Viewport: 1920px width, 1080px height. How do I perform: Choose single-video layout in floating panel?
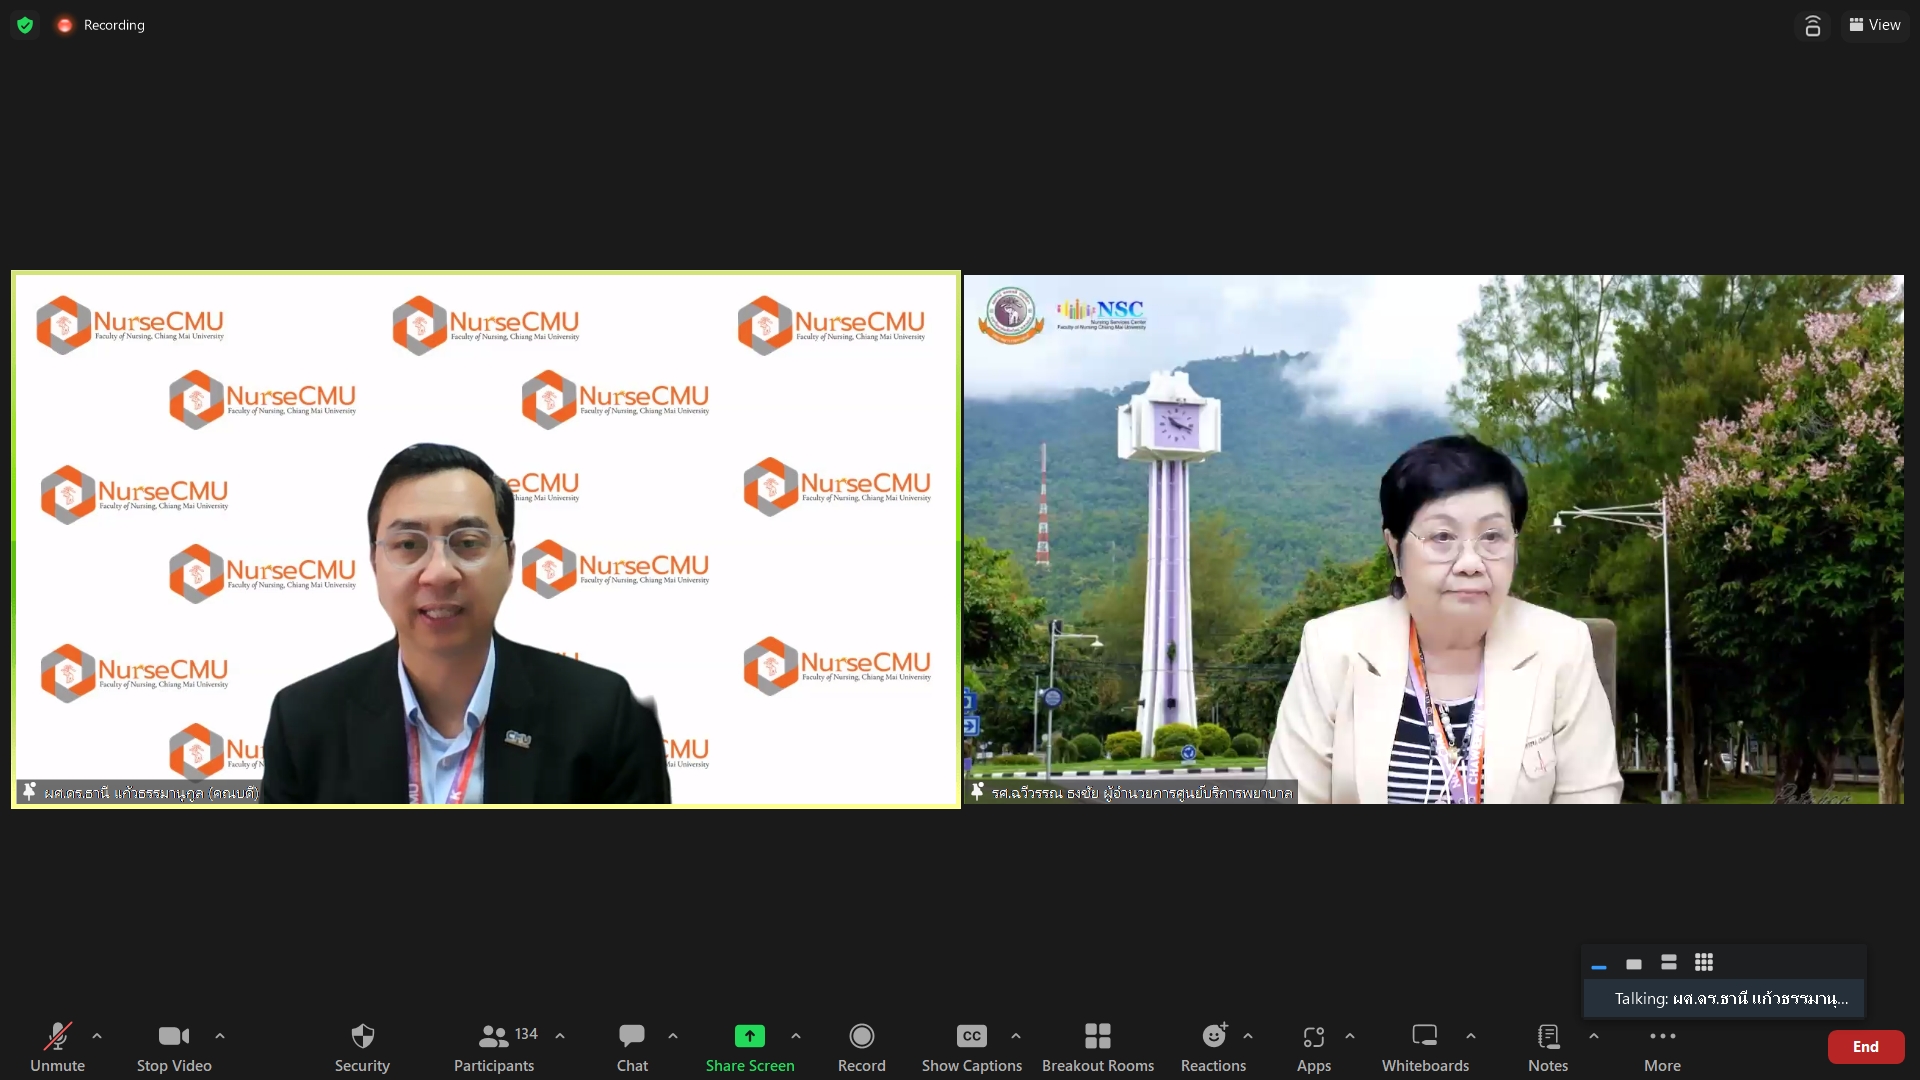[1633, 964]
